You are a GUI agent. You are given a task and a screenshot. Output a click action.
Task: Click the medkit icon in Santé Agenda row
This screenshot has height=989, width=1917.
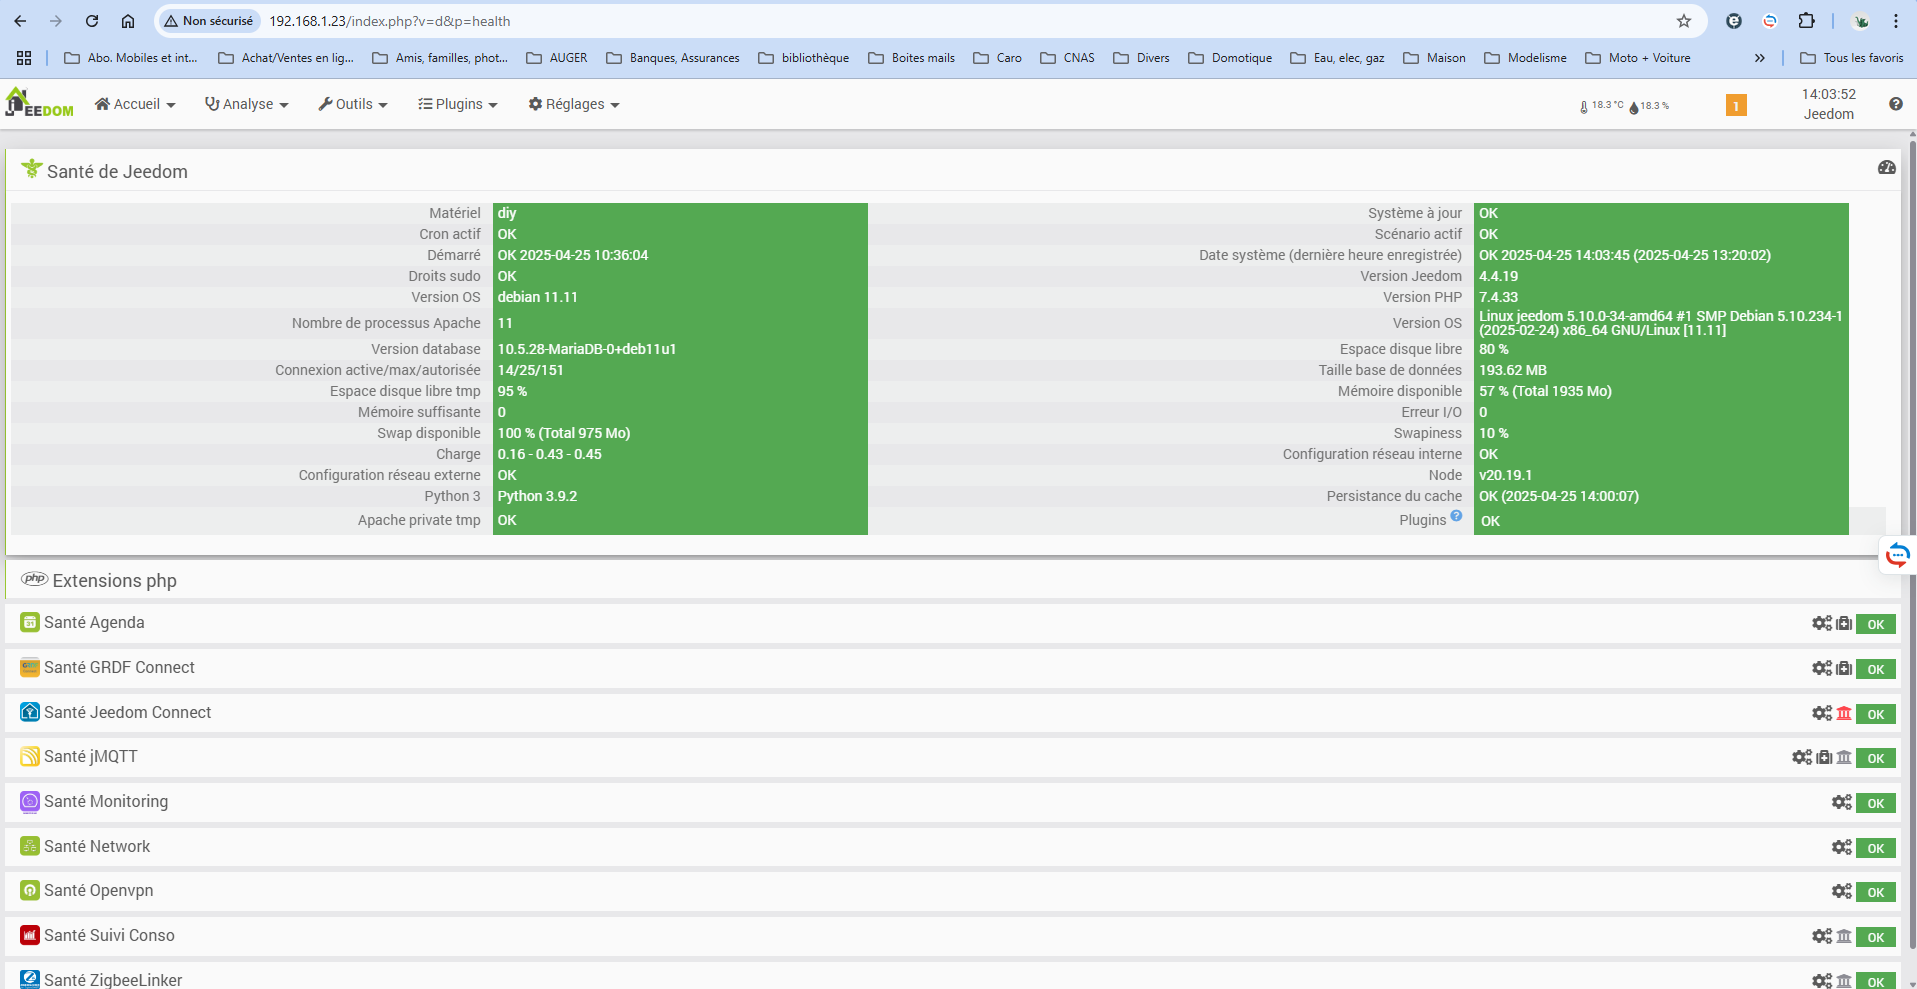[x=1844, y=623]
